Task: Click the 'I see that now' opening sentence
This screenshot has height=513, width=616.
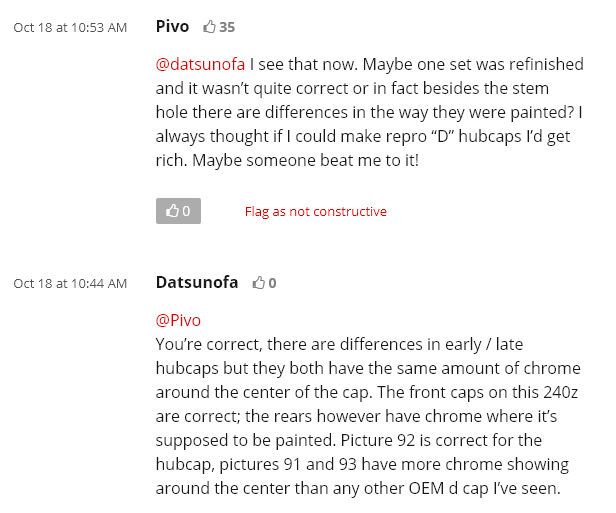Action: (x=304, y=64)
